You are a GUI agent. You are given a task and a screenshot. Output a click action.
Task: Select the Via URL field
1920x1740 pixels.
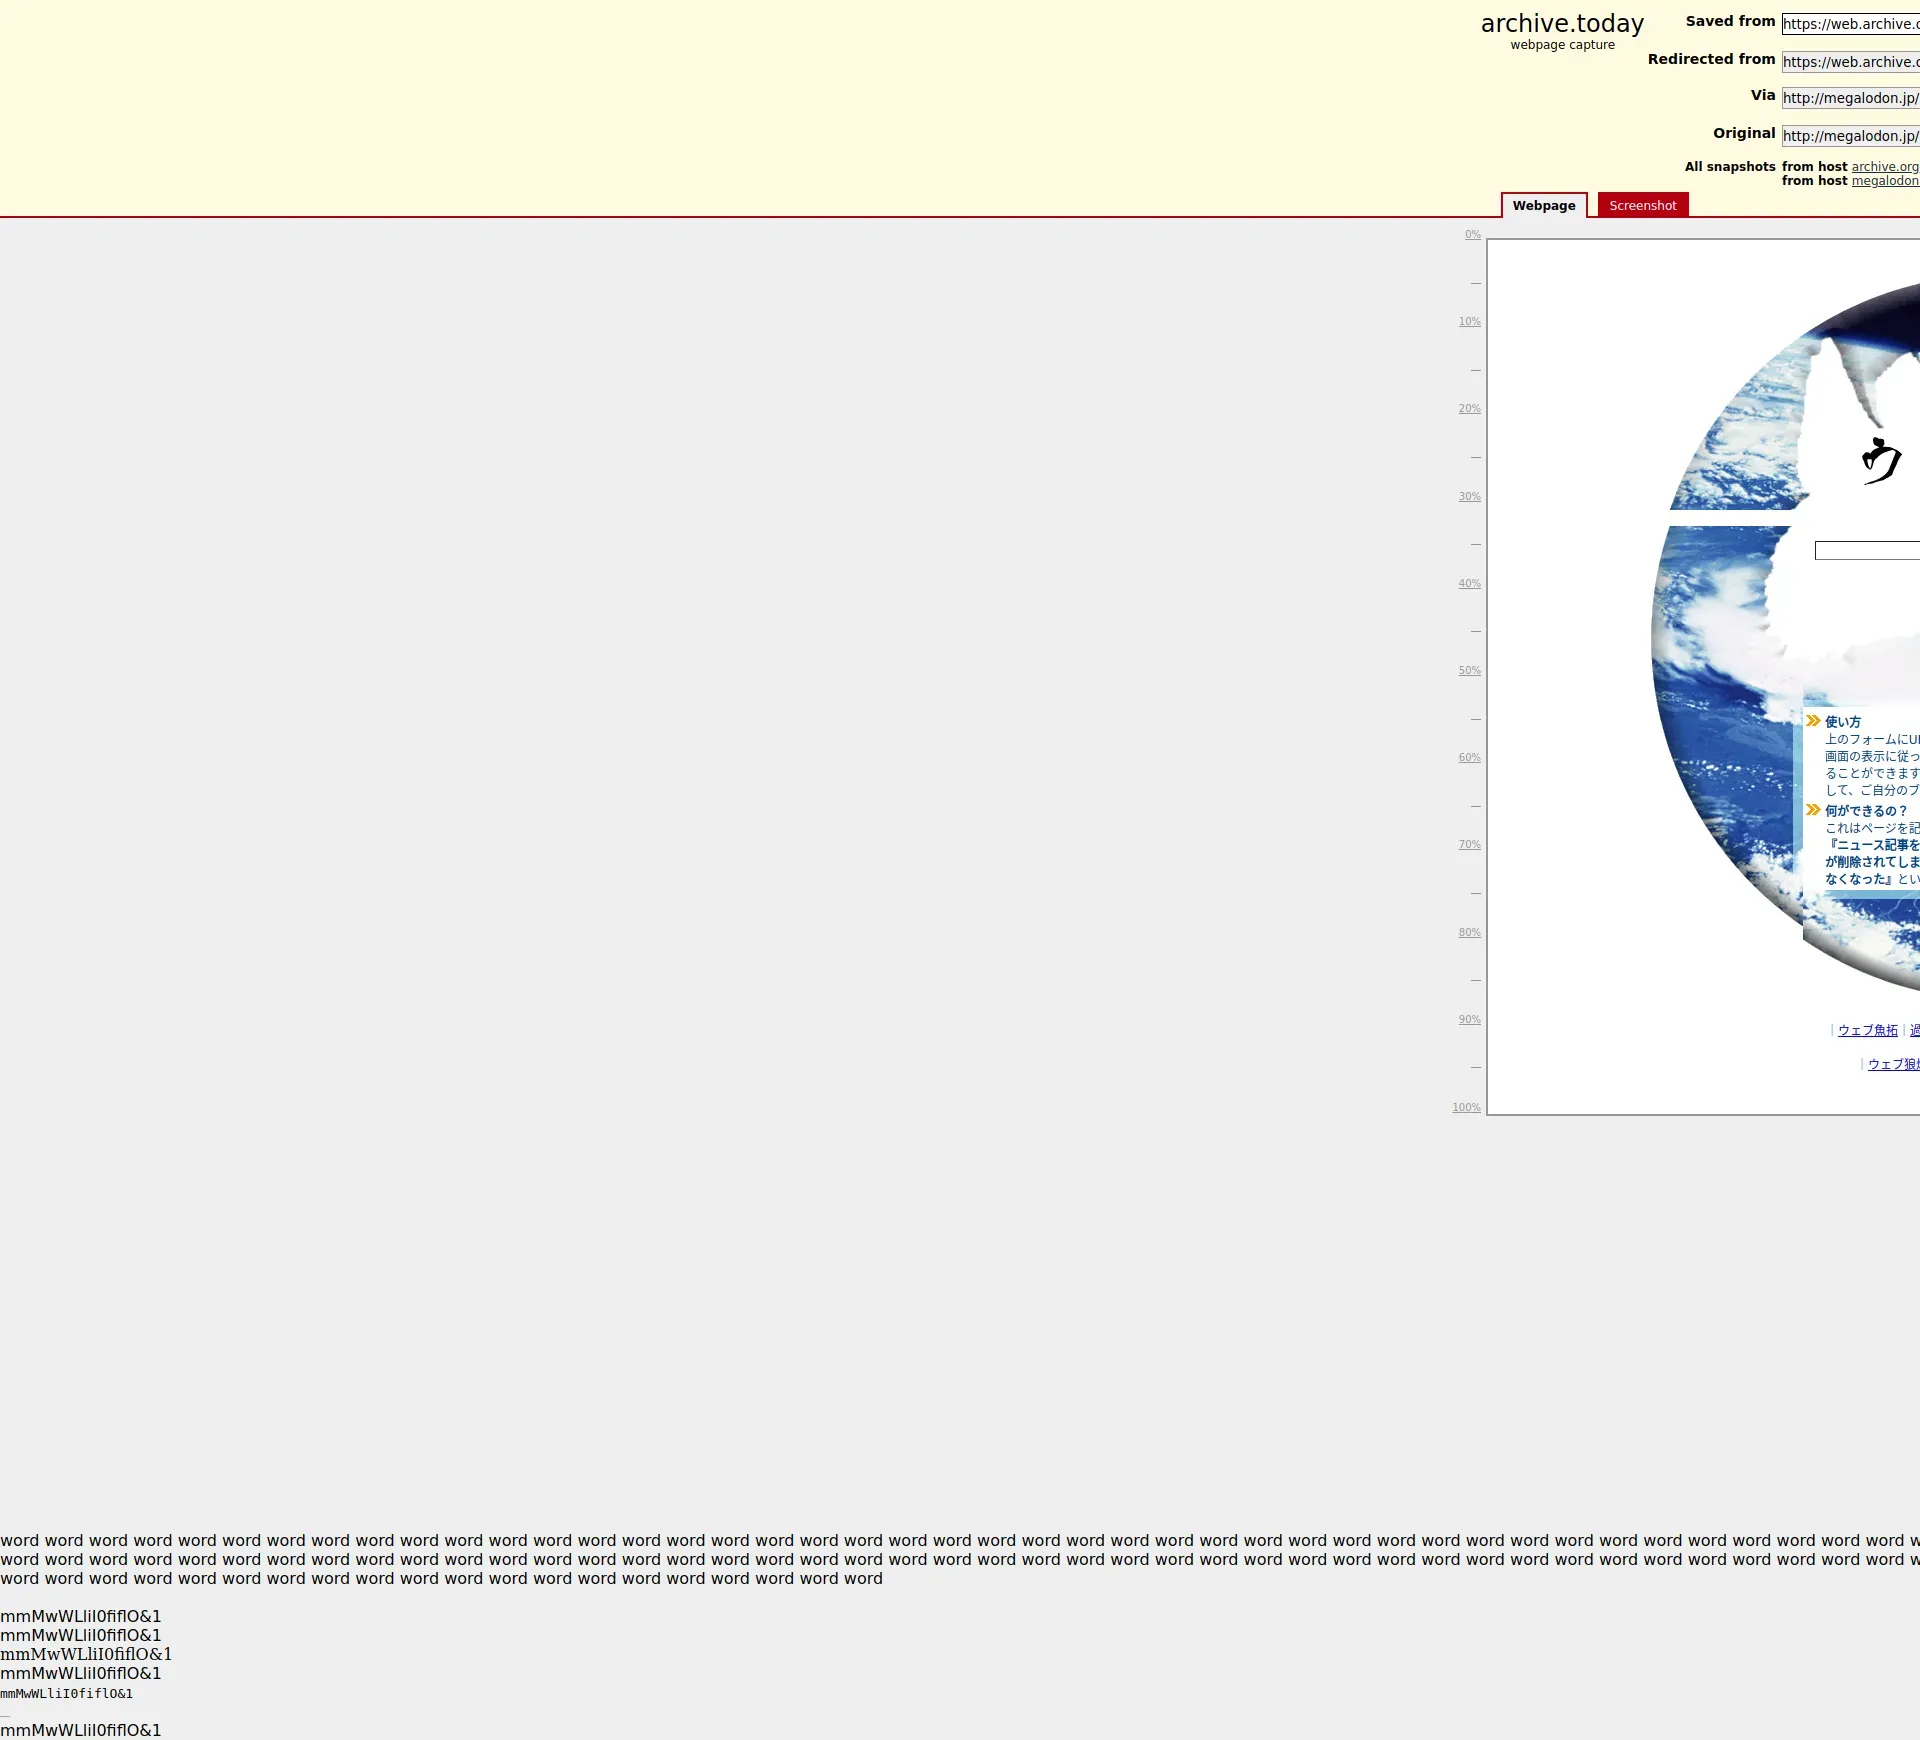(x=1850, y=98)
